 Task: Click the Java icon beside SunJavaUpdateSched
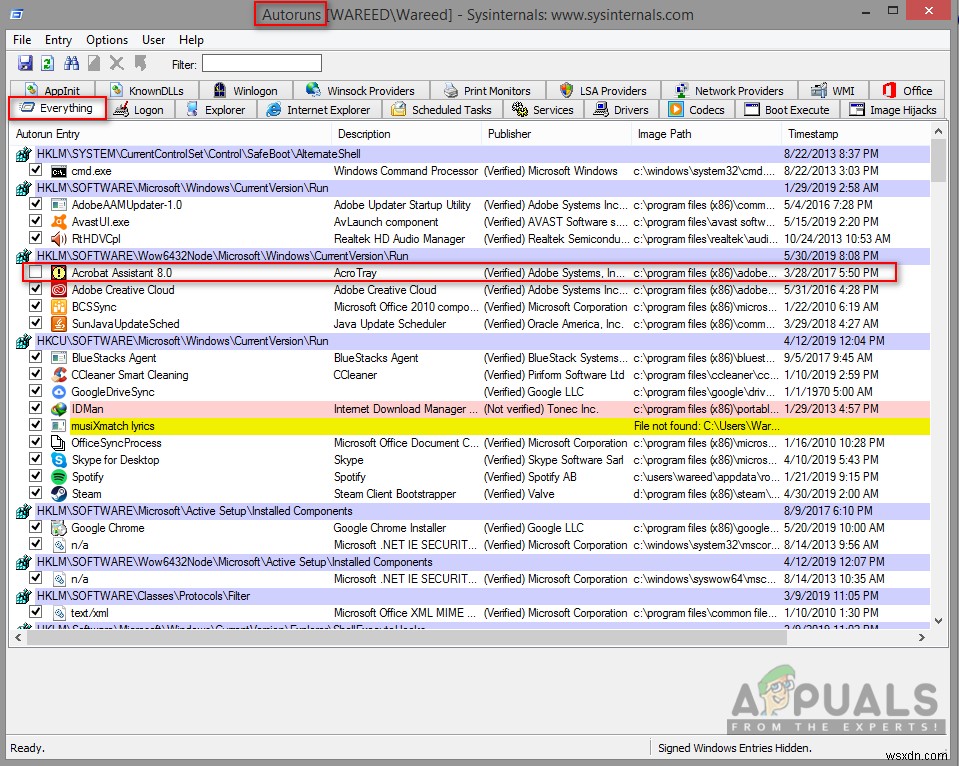[59, 324]
